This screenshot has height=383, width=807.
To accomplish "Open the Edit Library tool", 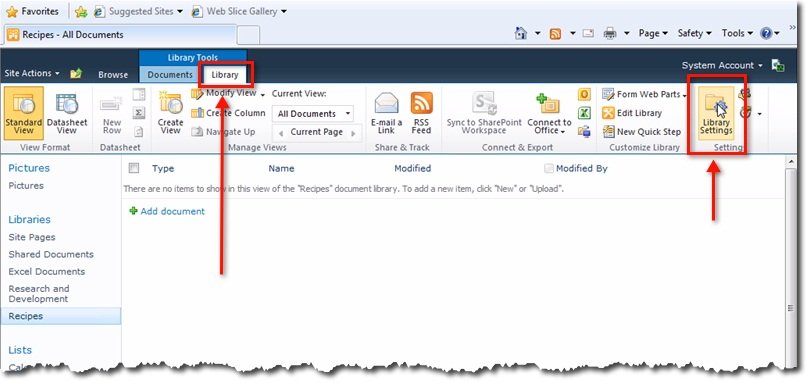I will [x=633, y=113].
